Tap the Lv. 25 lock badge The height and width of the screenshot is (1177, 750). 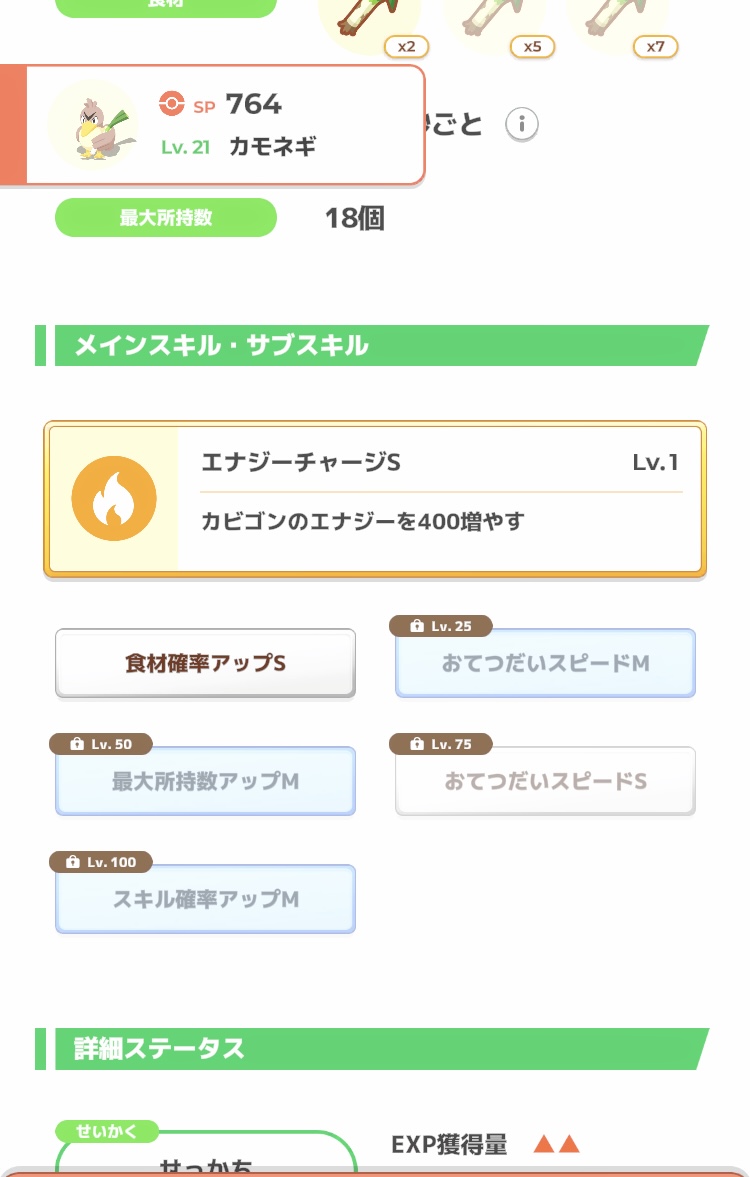tap(440, 626)
